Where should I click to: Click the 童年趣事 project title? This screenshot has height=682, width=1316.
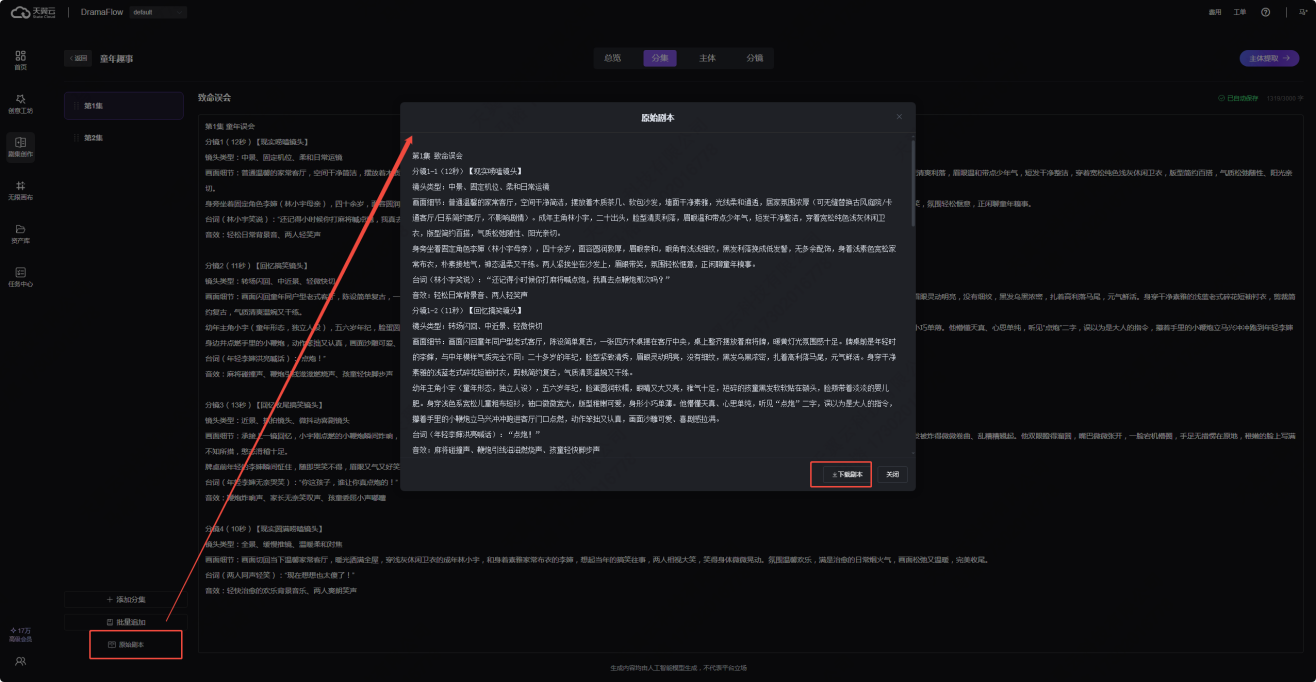coord(116,59)
